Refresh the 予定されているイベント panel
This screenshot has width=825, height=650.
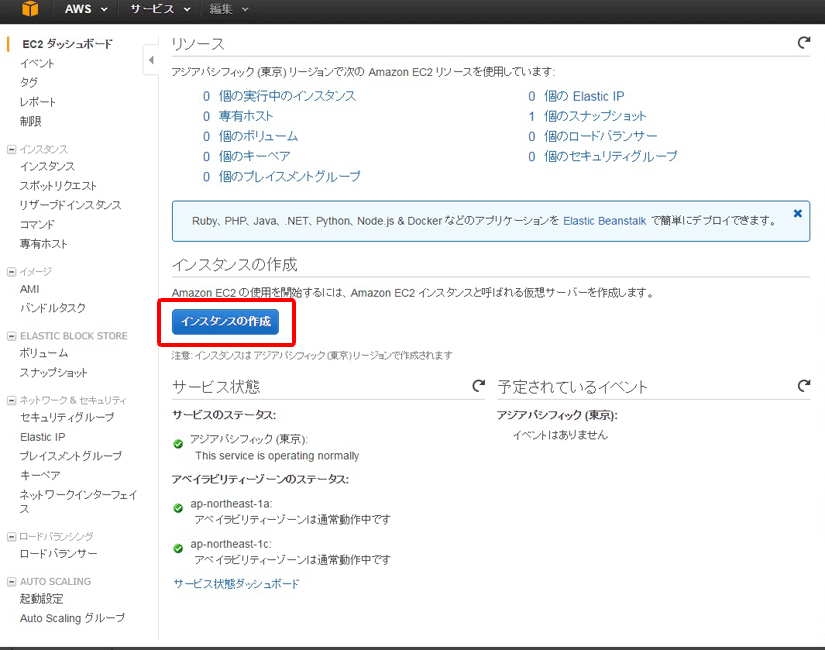(803, 386)
